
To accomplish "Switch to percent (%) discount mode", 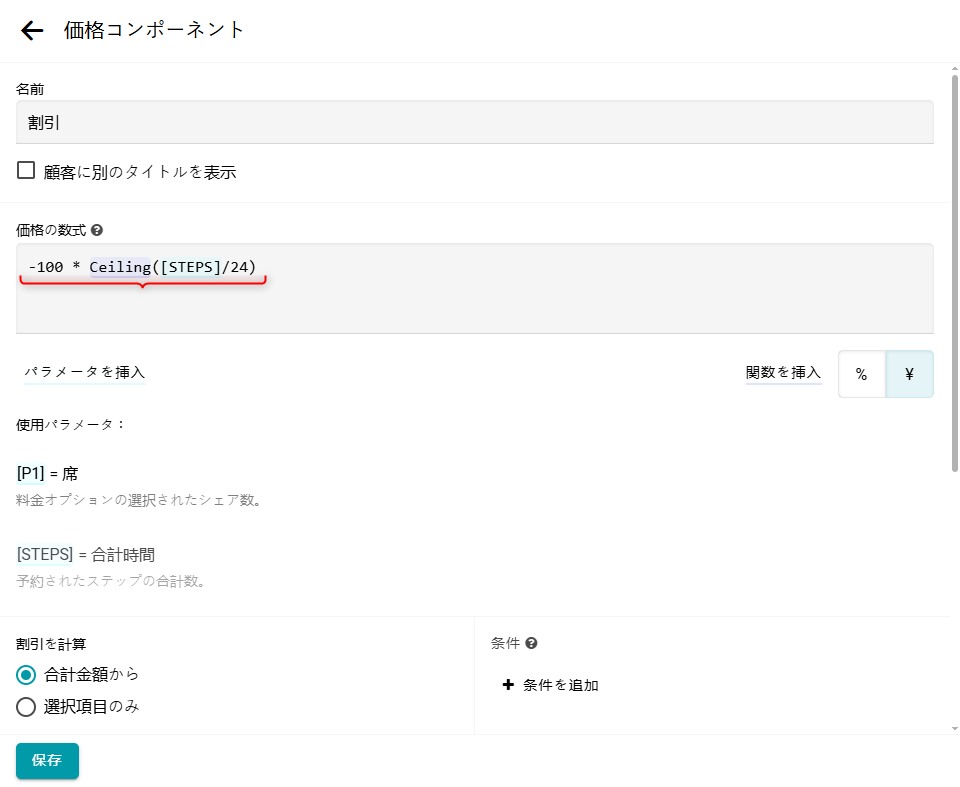I will [861, 374].
